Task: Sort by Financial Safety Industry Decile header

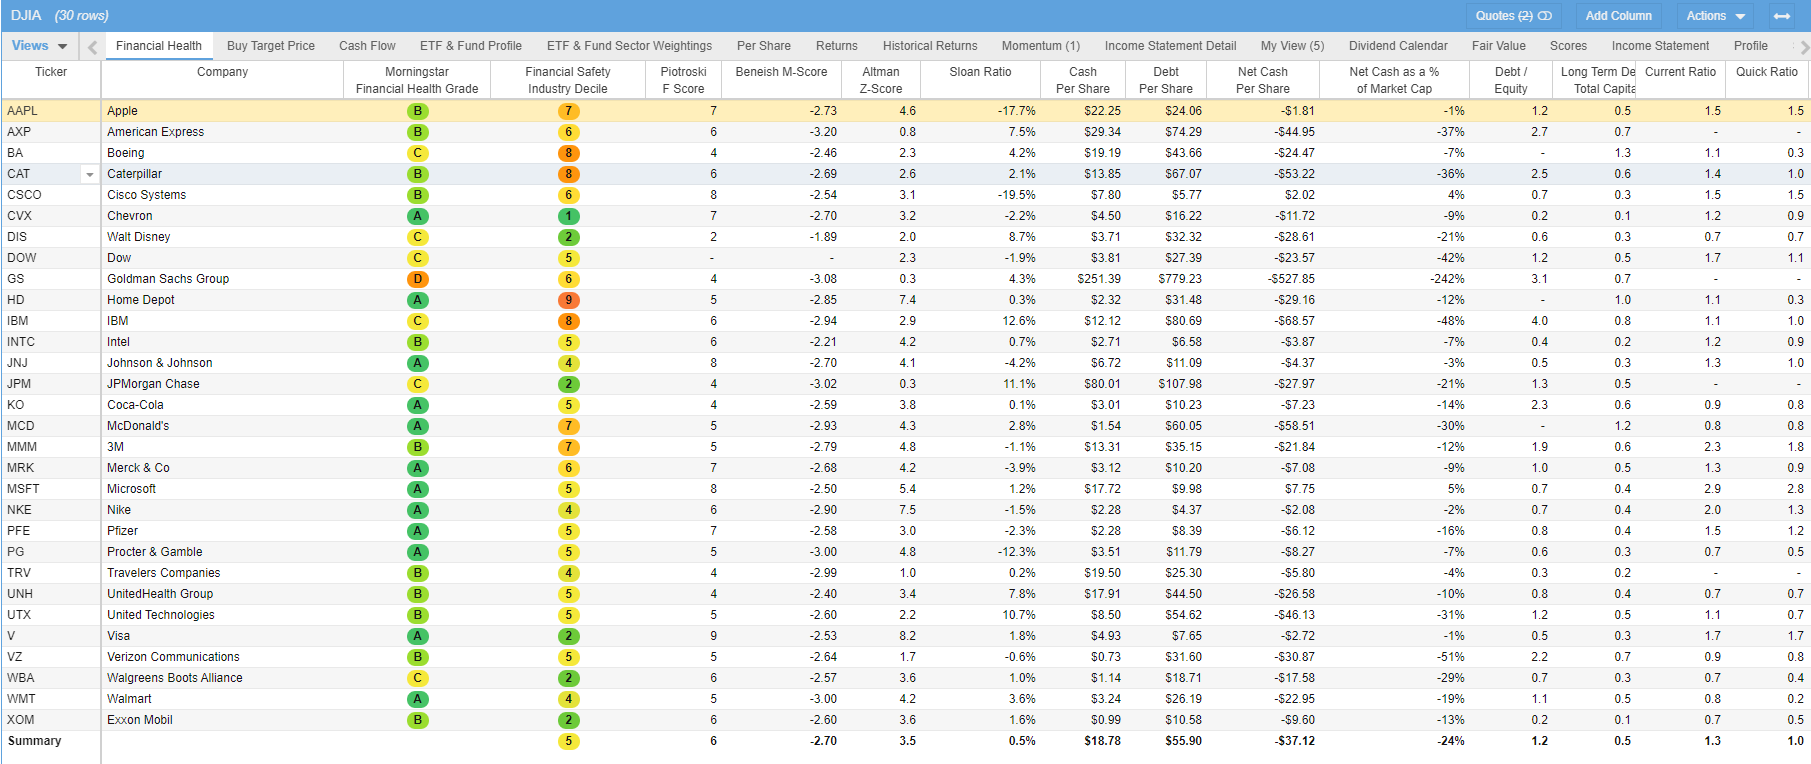Action: pos(568,80)
